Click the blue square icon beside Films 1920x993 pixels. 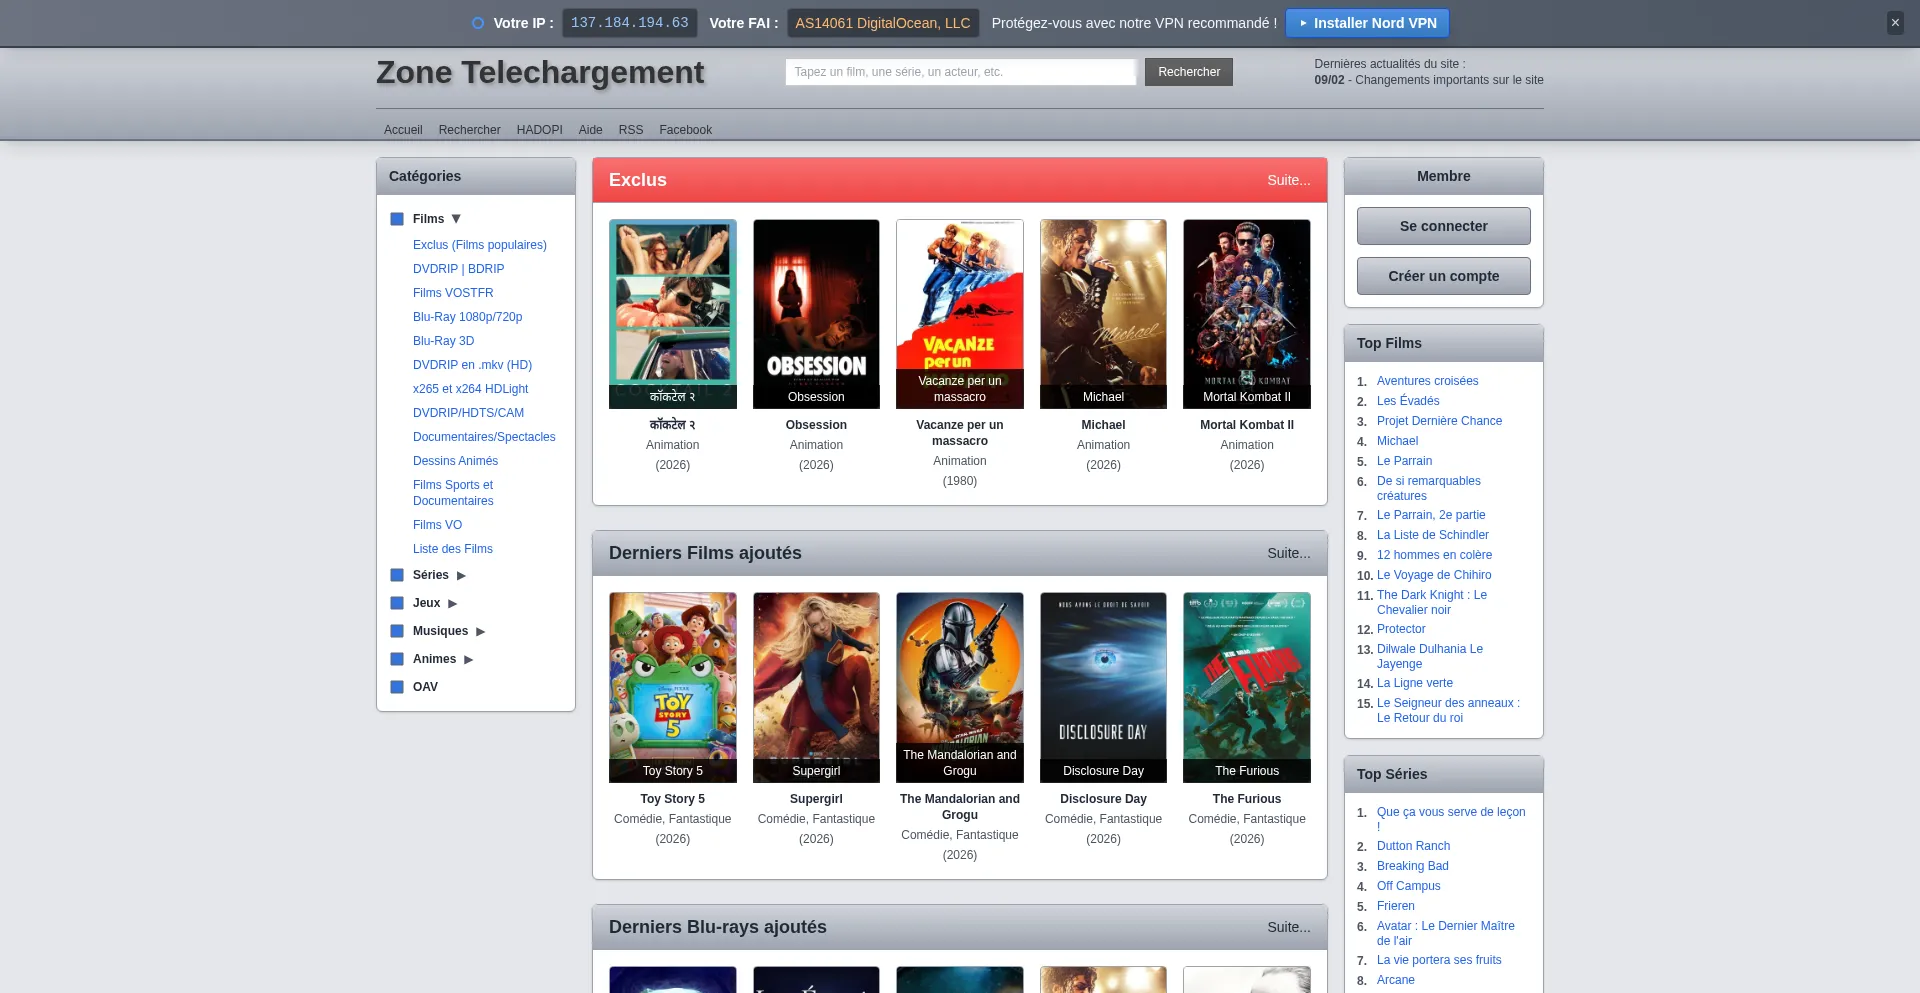(x=397, y=219)
